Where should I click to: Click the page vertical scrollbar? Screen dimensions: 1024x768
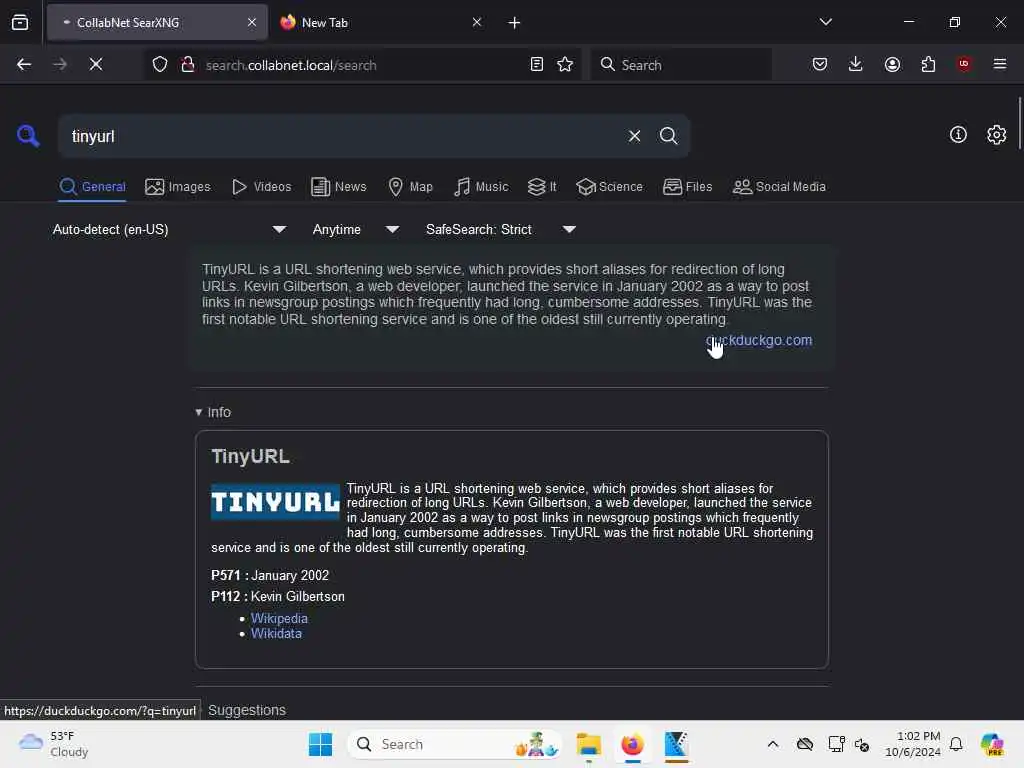[1019, 124]
